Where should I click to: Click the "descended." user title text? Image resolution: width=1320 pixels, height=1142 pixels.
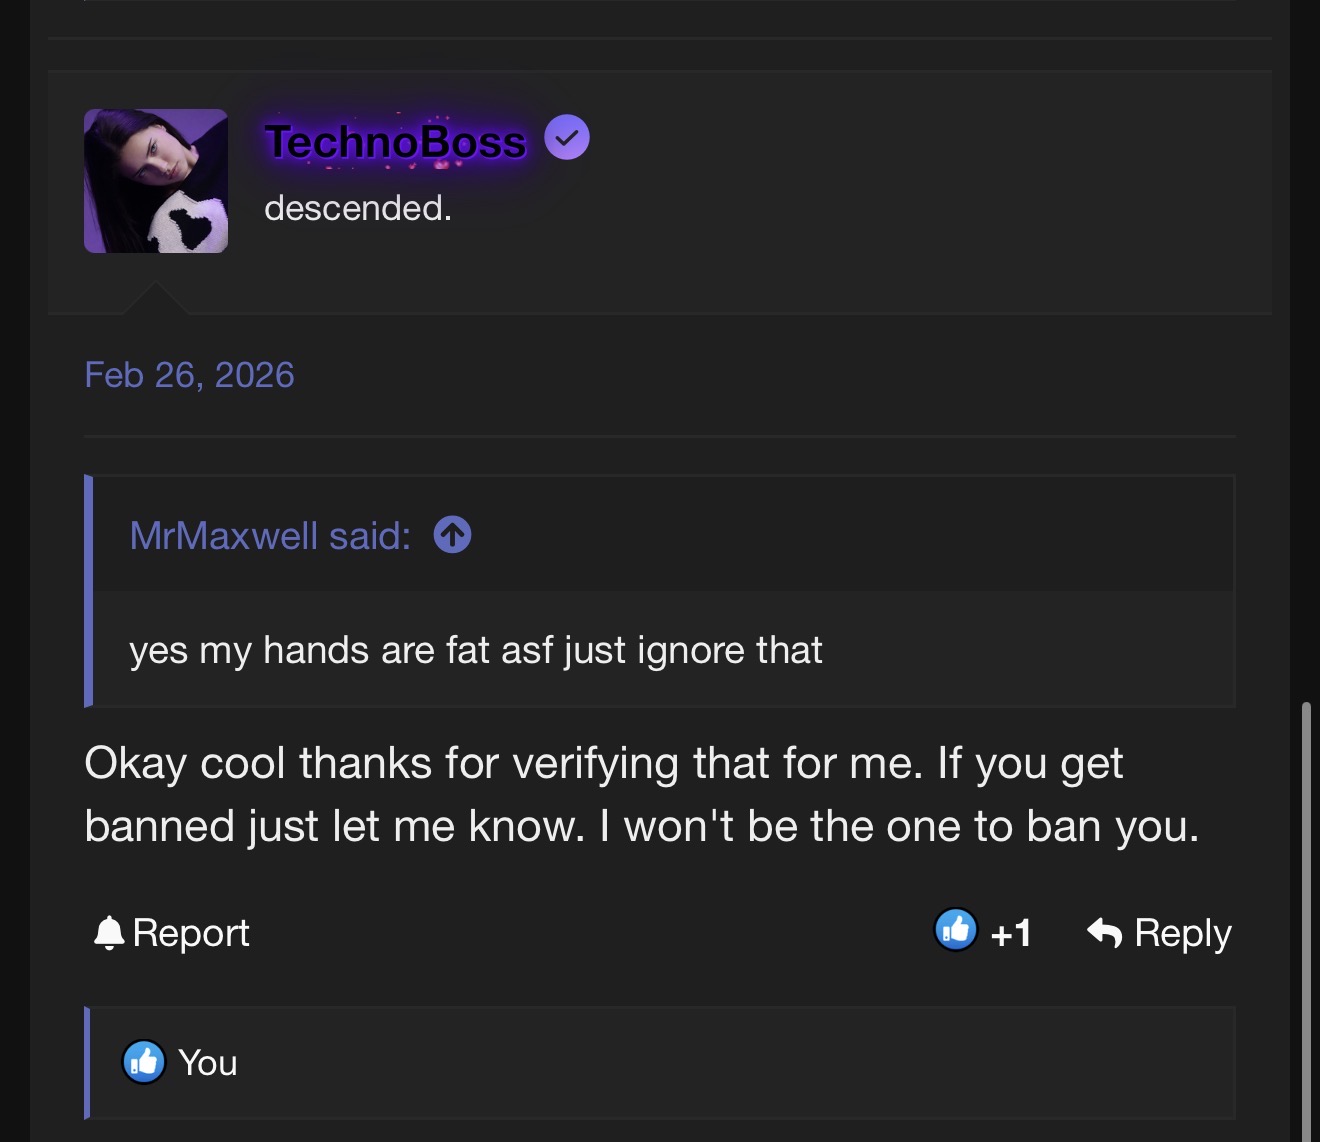click(358, 208)
